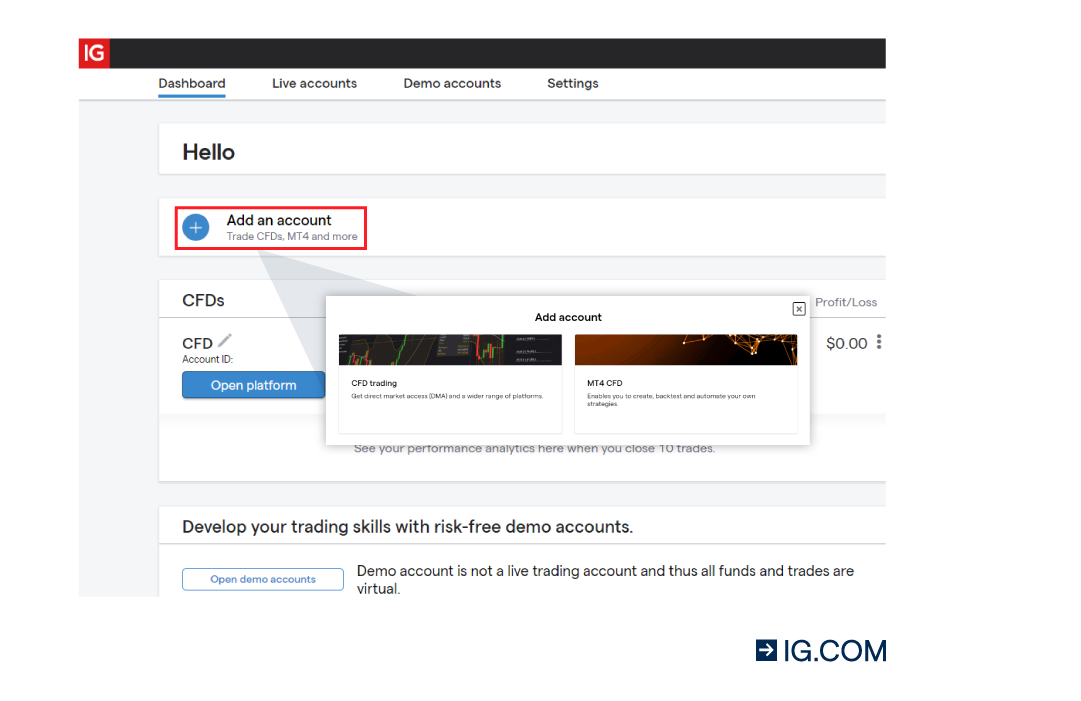Go to the Settings tab
Viewport: 1081px width, 701px height.
572,83
